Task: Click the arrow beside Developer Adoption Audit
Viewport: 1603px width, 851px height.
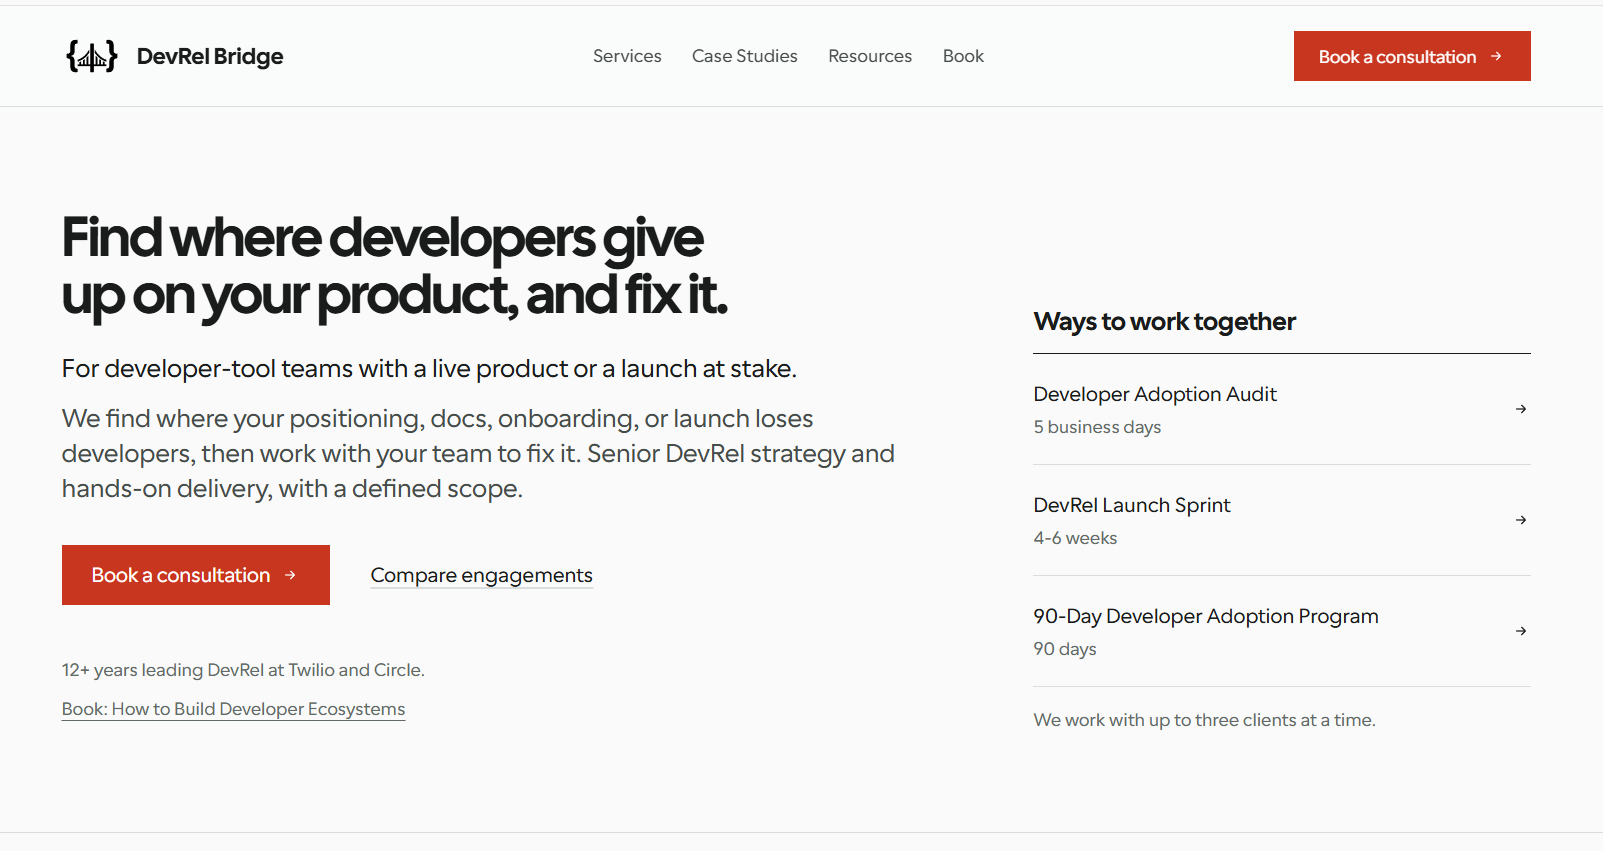Action: pos(1520,409)
